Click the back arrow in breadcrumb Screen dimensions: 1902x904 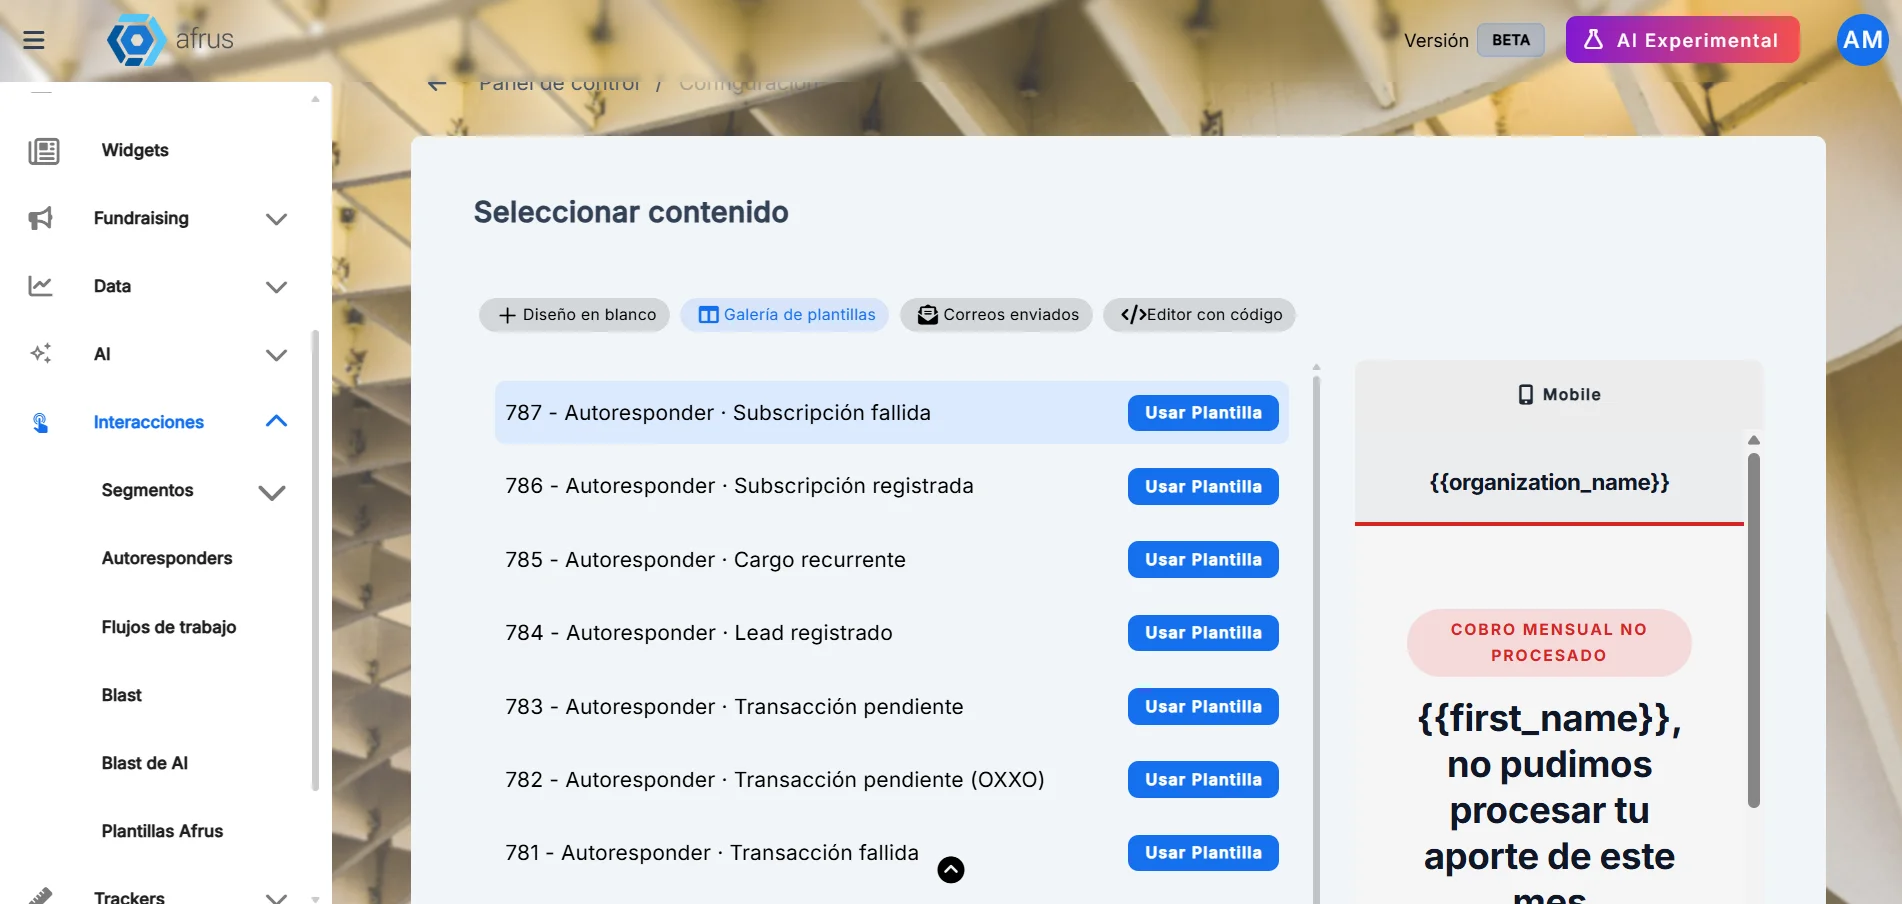[x=437, y=84]
